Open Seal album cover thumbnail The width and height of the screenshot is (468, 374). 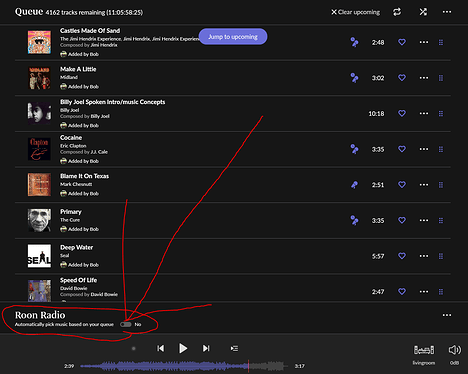pyautogui.click(x=39, y=256)
